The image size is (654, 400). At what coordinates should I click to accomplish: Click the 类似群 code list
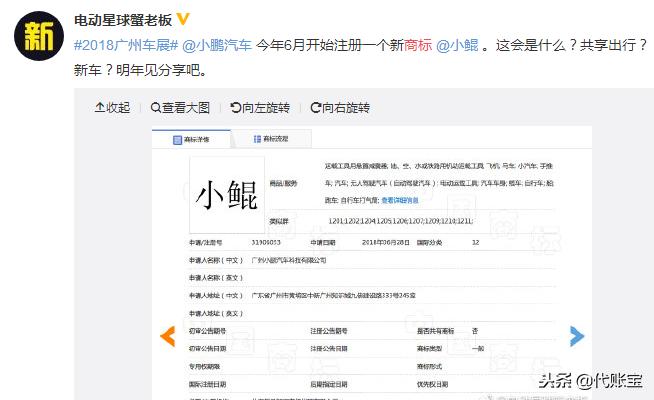pyautogui.click(x=400, y=221)
